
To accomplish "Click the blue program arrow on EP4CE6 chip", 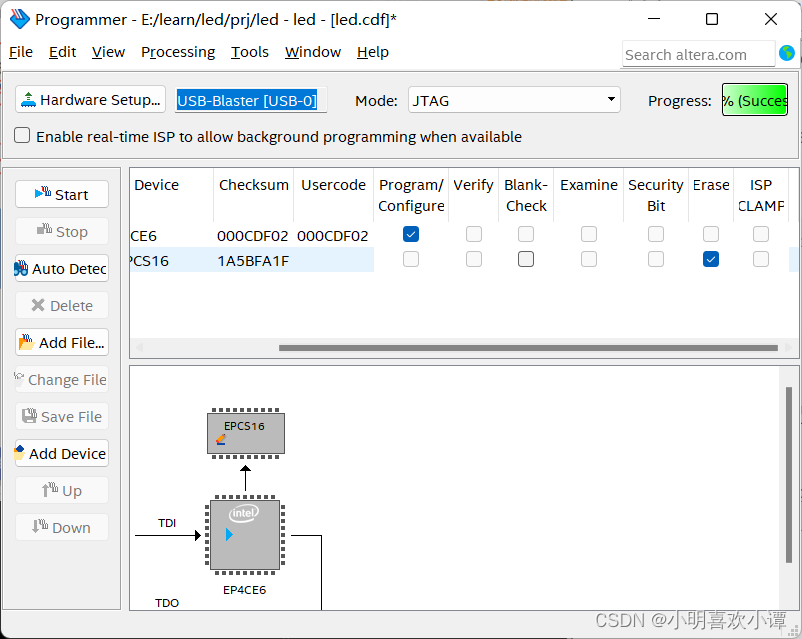I will (229, 535).
